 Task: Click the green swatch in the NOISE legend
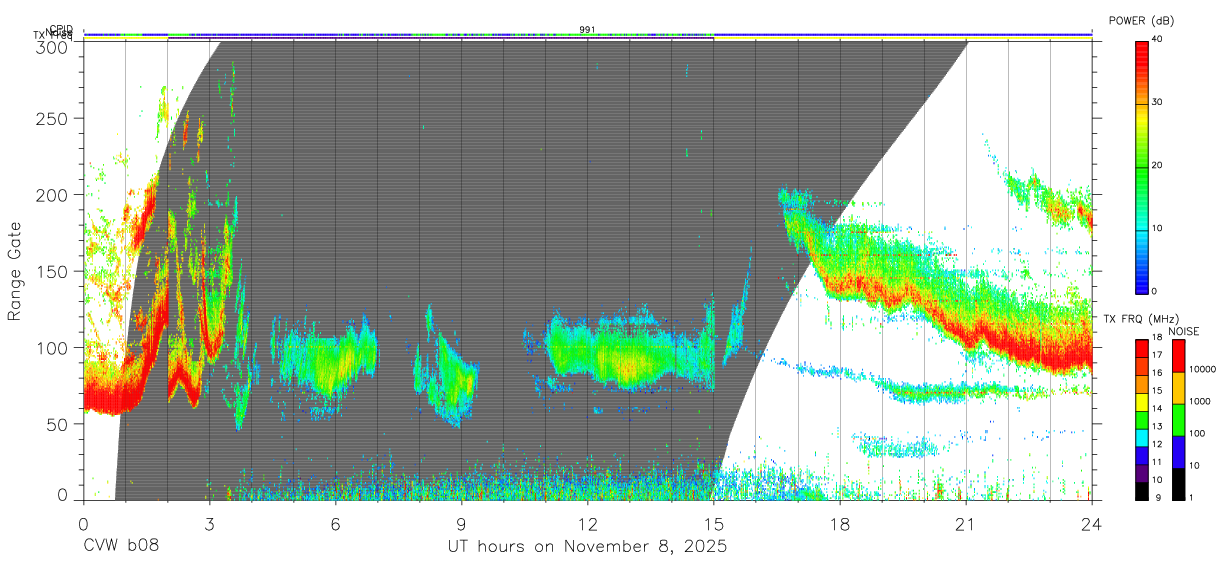click(1177, 420)
